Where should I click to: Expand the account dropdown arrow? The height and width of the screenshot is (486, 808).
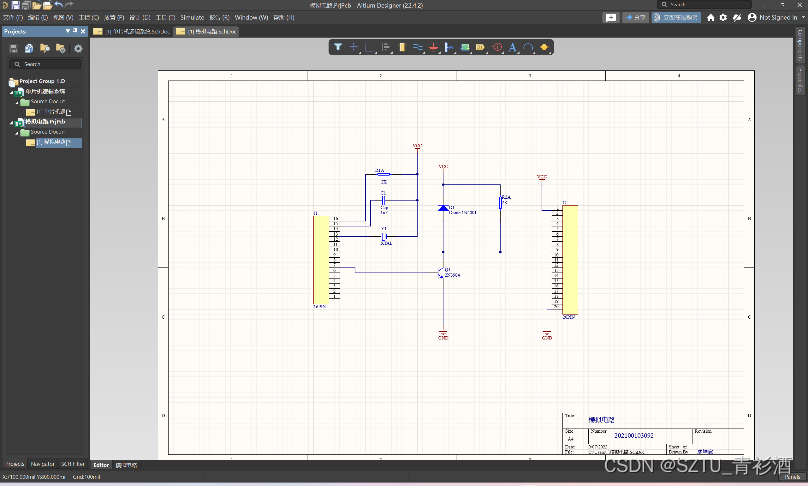pos(803,18)
